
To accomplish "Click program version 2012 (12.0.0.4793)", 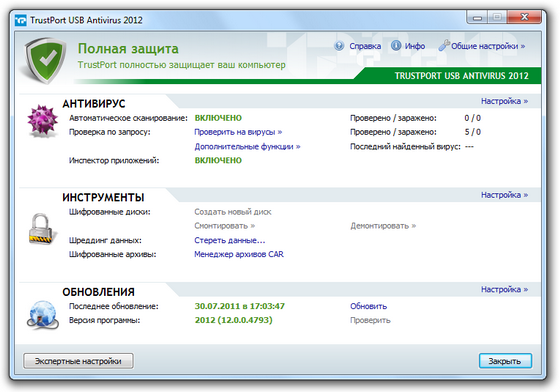I will tap(234, 320).
